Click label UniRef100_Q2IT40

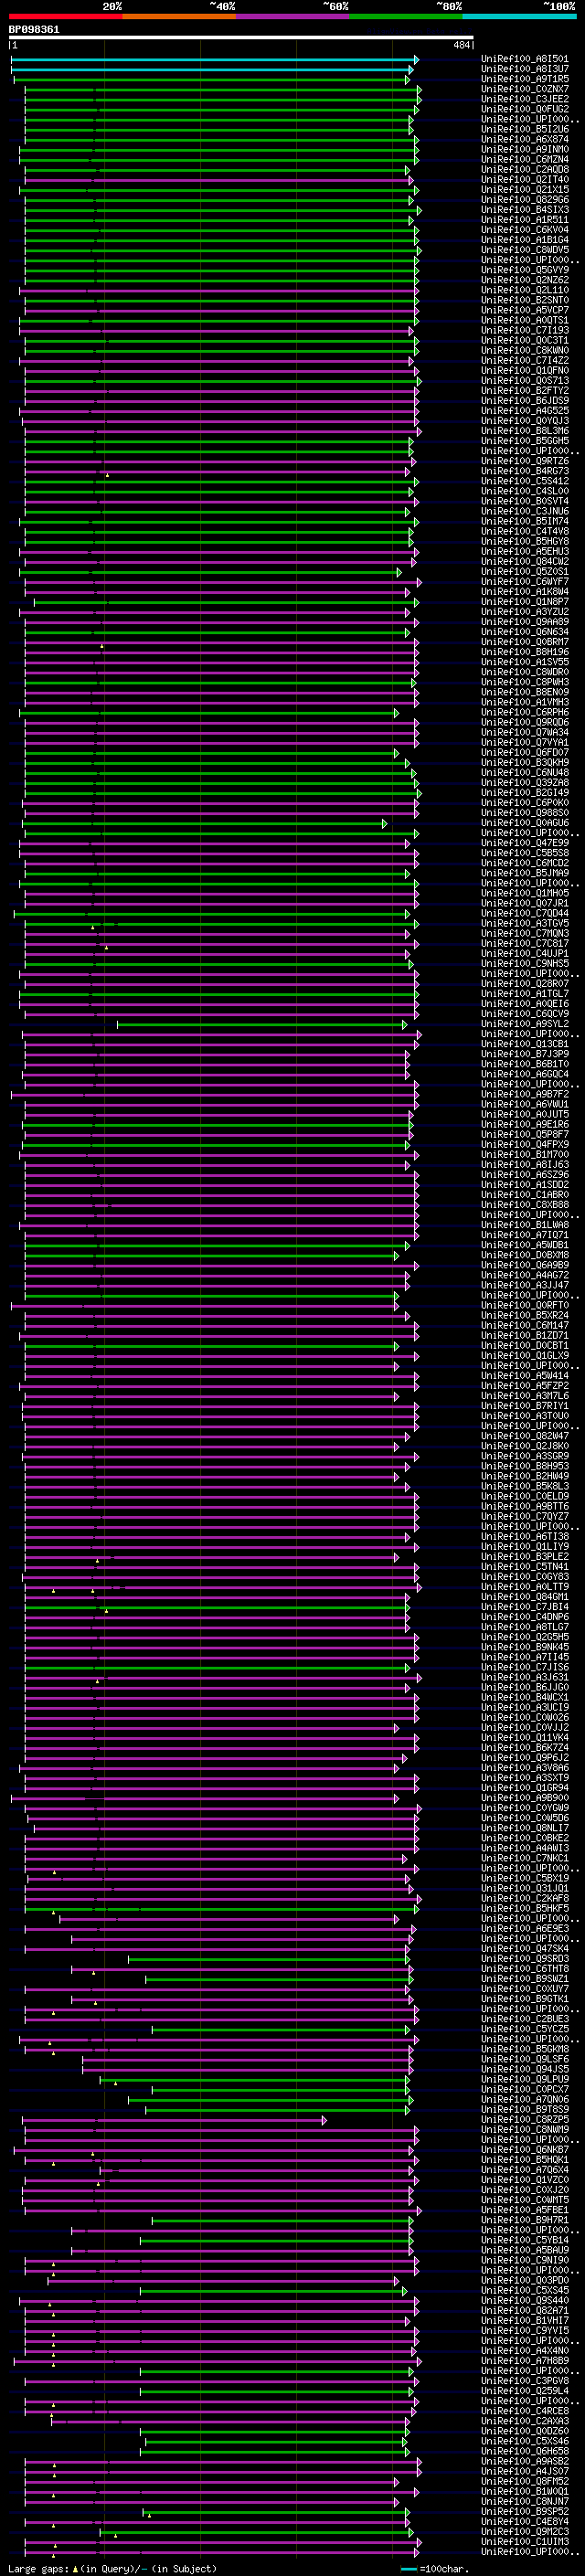pos(525,180)
